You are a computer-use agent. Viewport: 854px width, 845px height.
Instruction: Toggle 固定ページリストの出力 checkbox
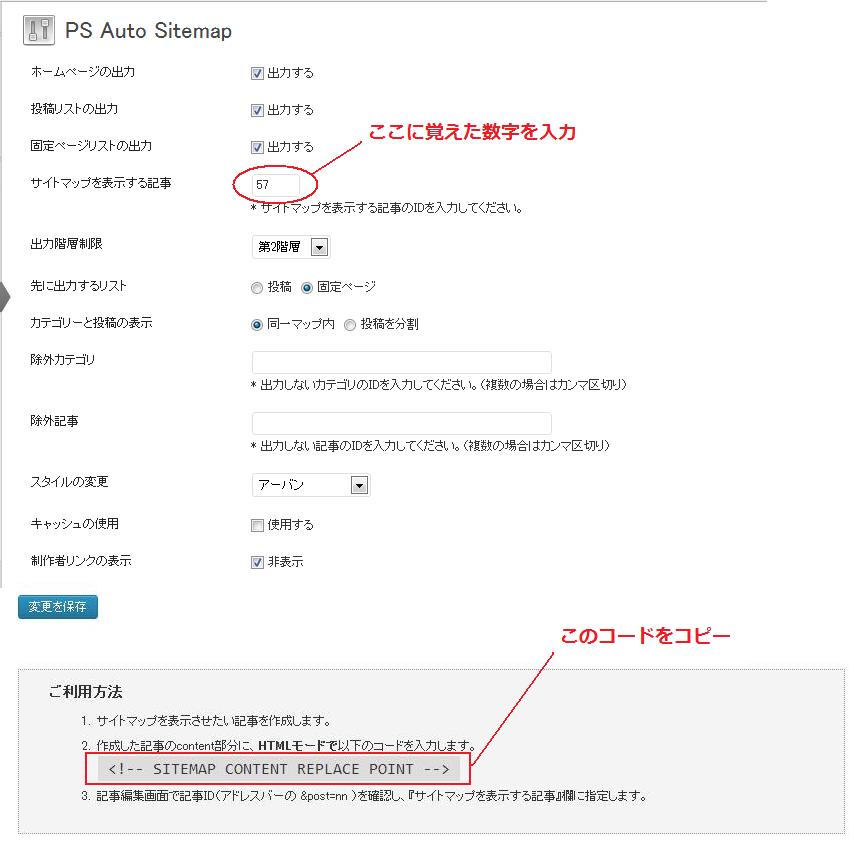257,148
